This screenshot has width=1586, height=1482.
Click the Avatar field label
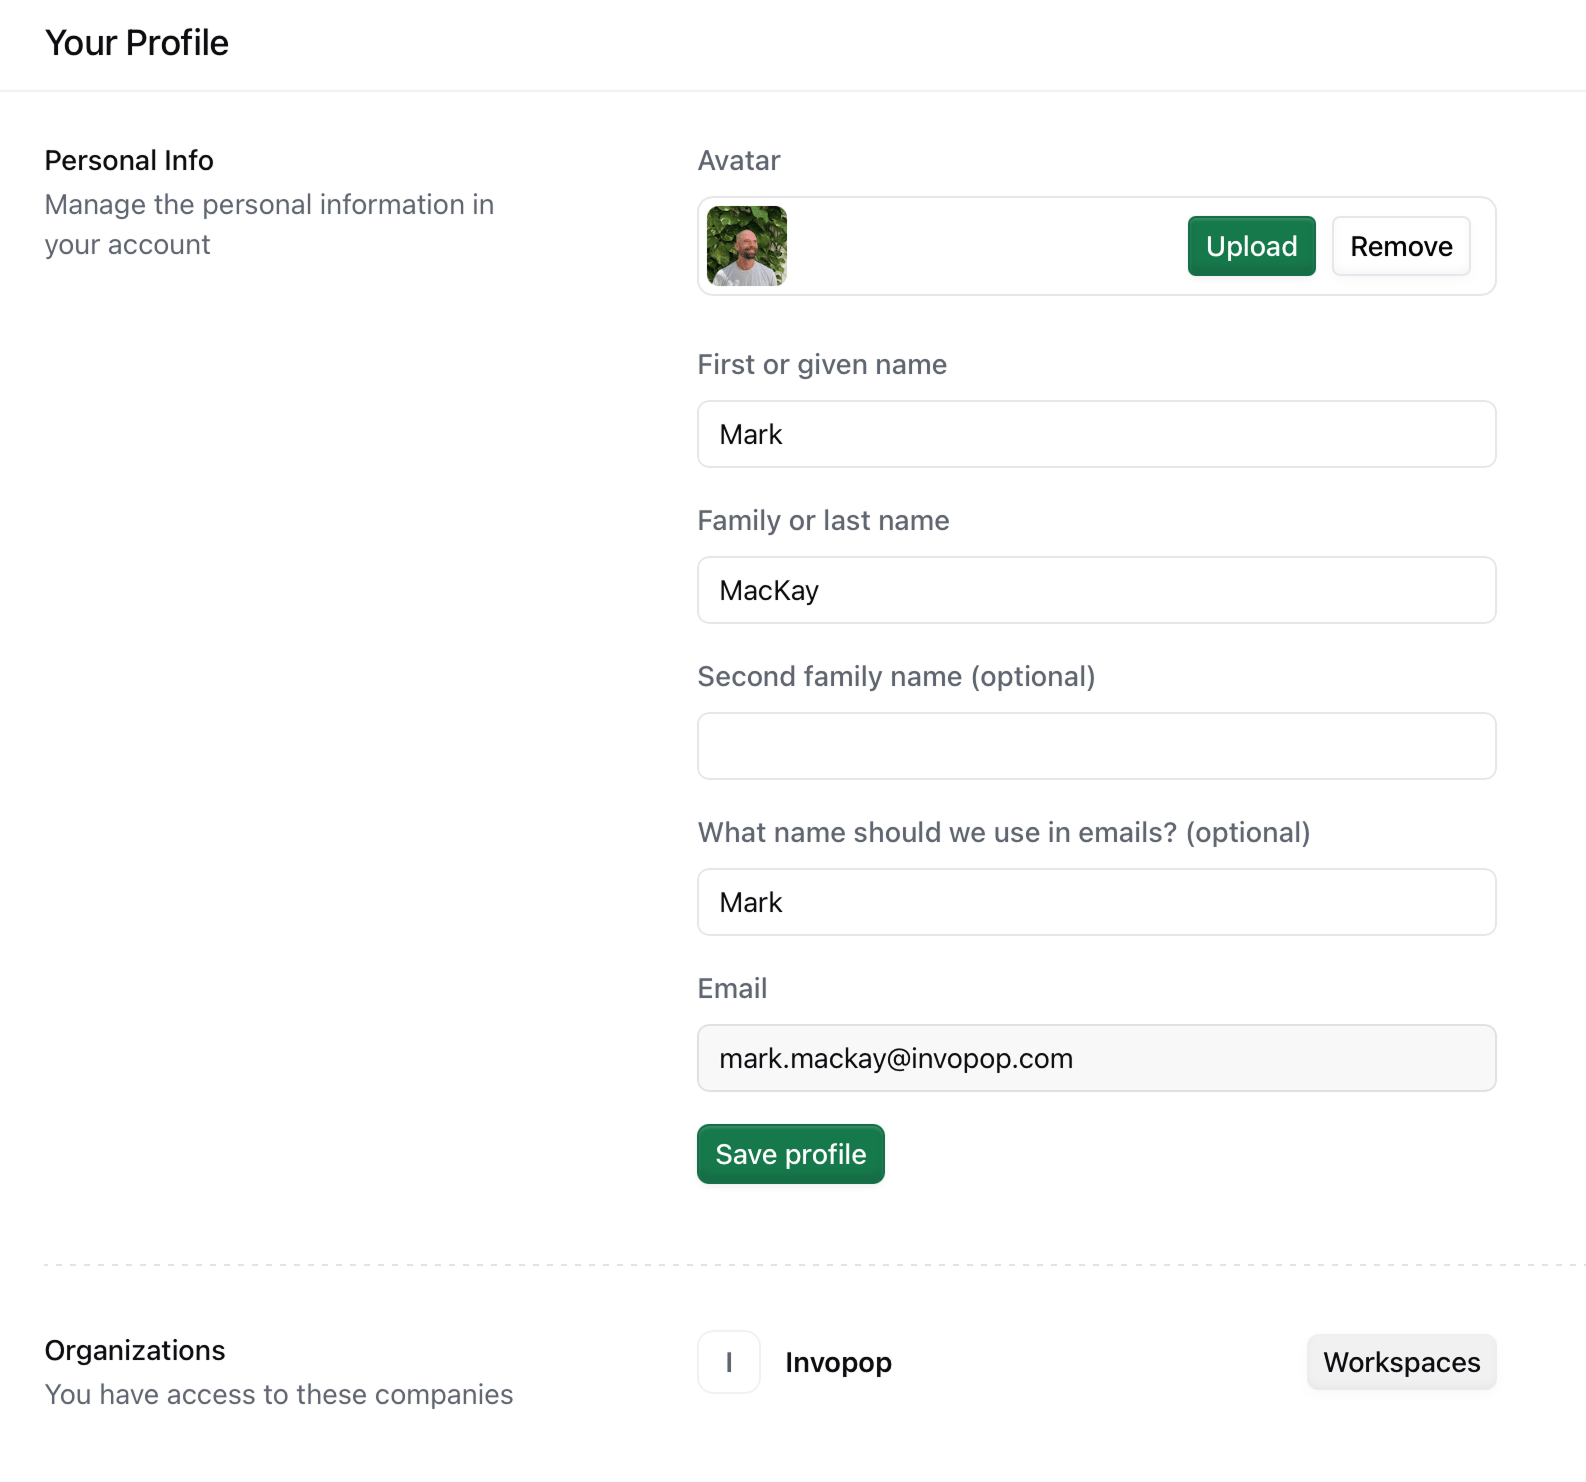click(x=739, y=160)
